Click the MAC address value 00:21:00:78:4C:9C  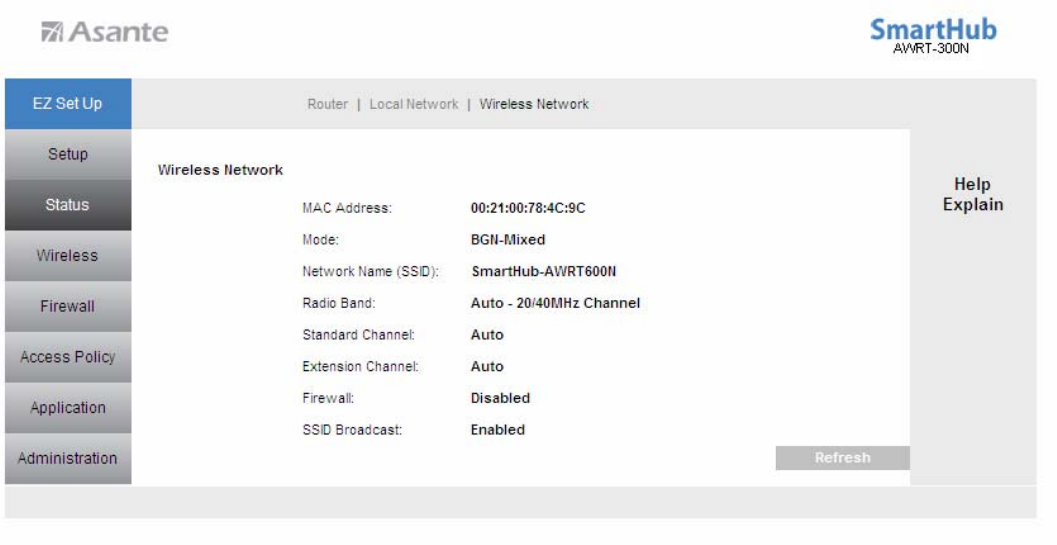pyautogui.click(x=528, y=208)
